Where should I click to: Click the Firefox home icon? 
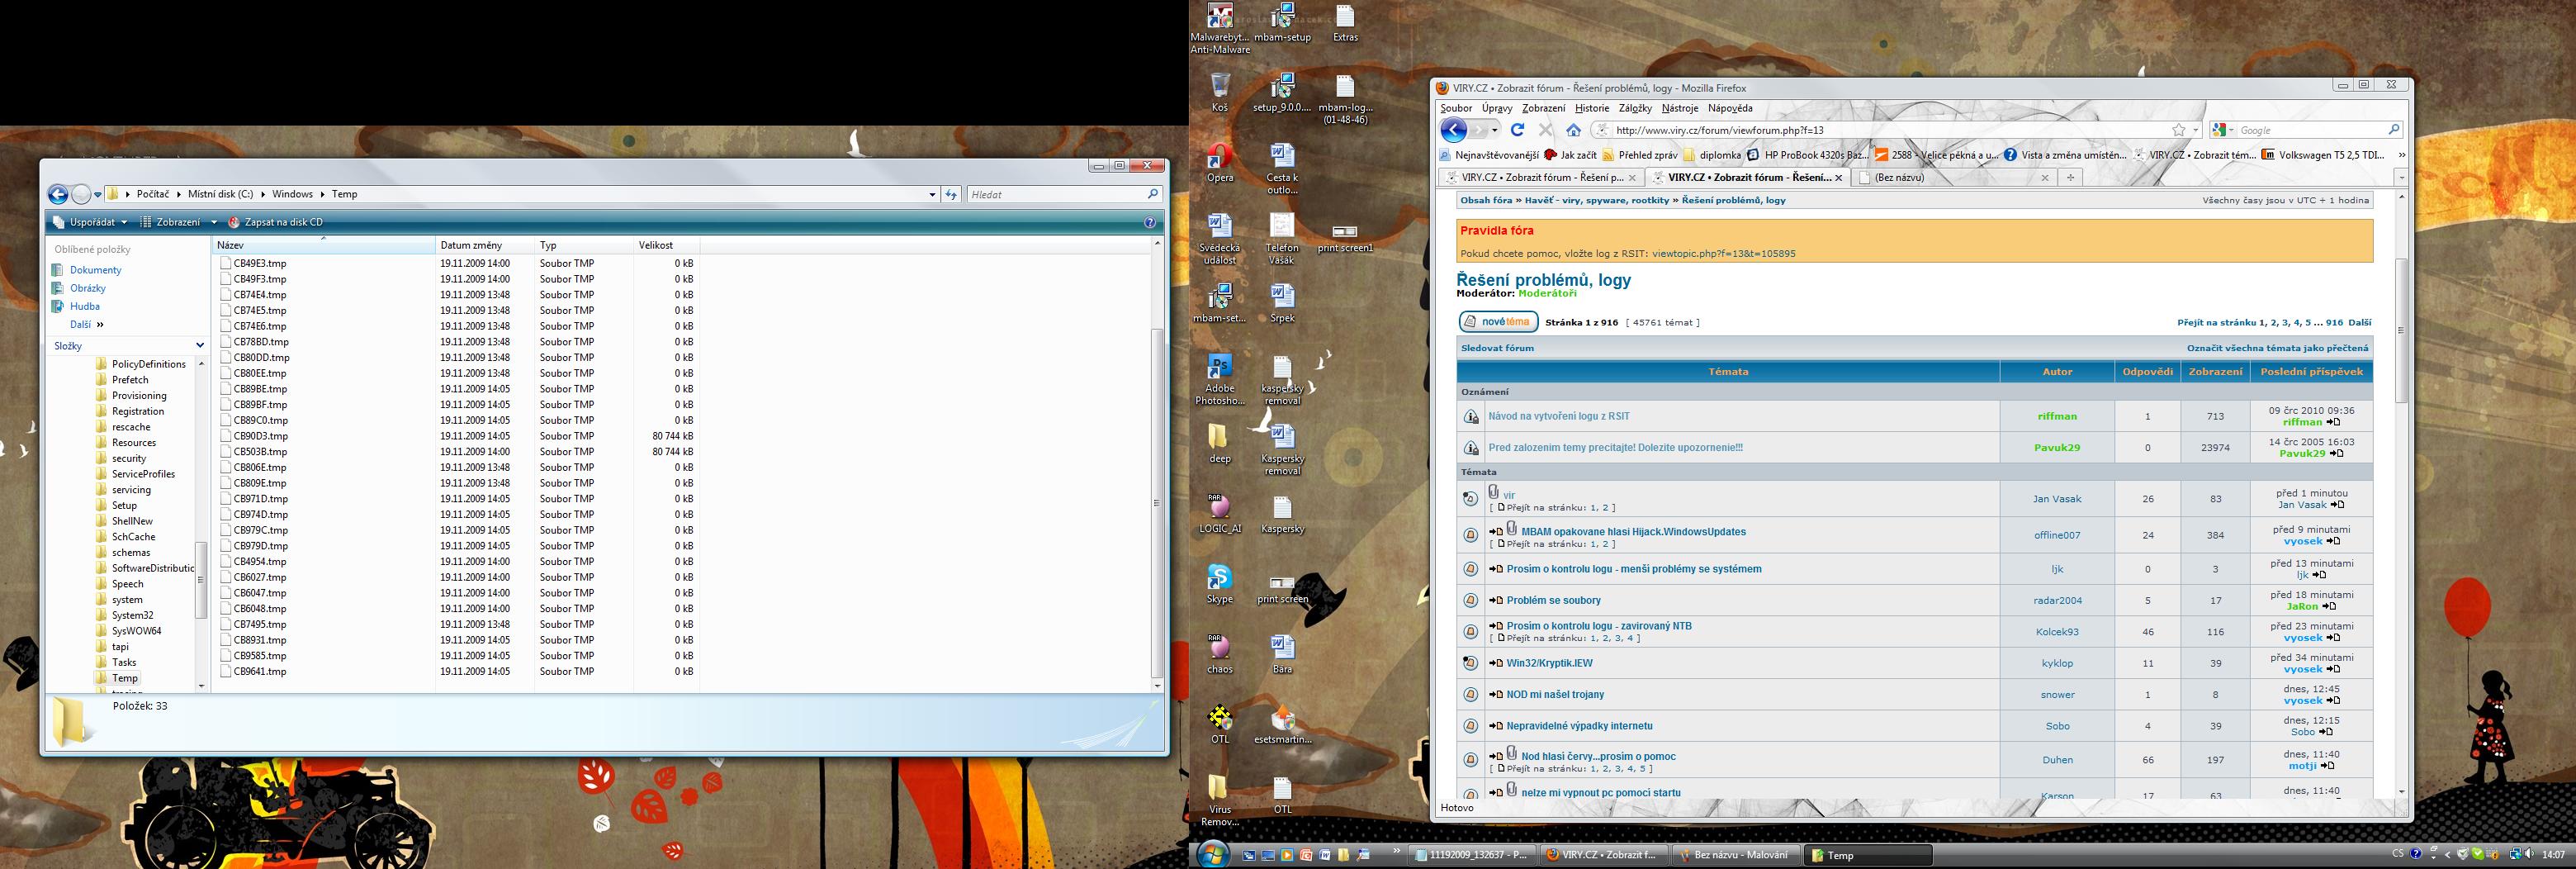[x=1573, y=130]
